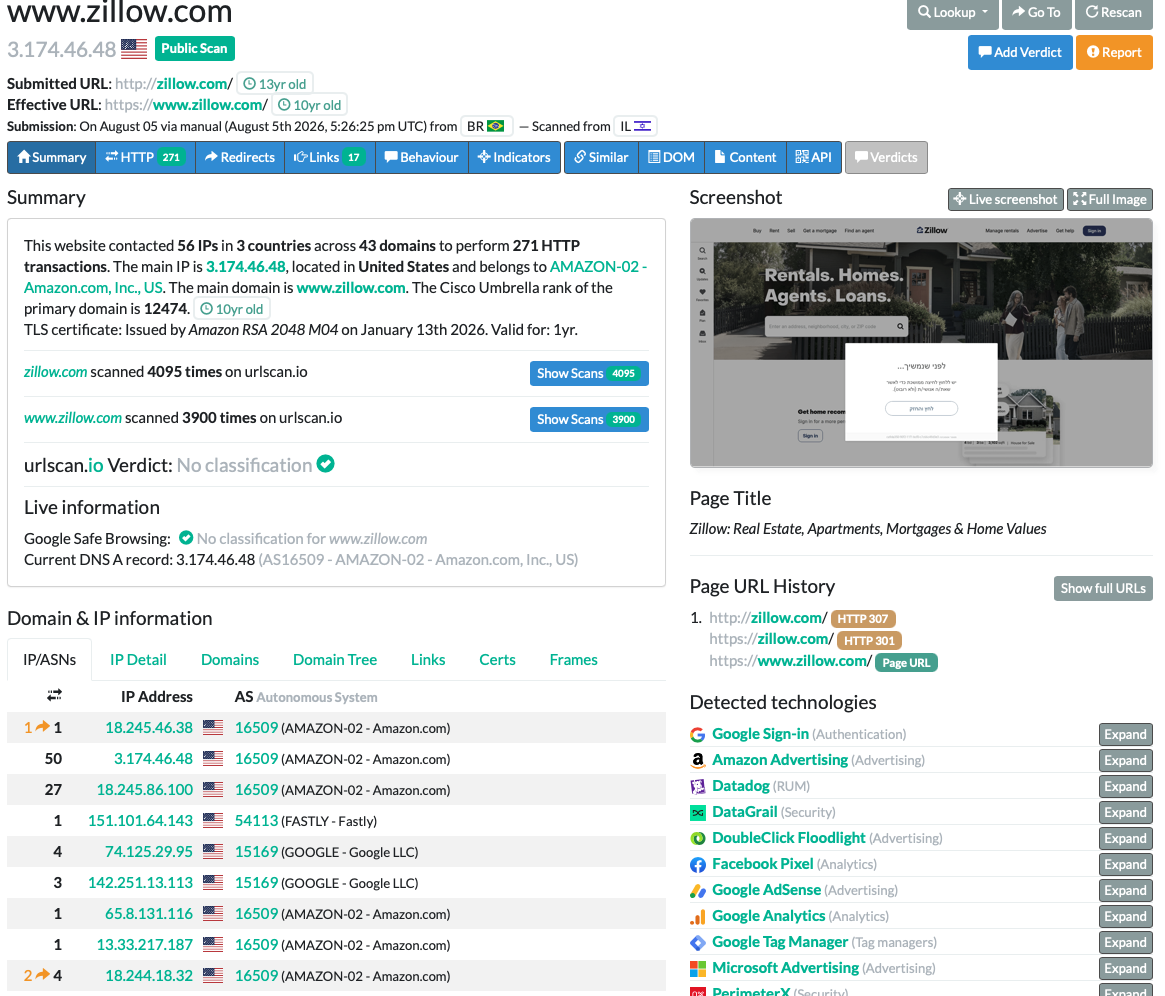Expand DoubleClick Floodlight details
This screenshot has width=1165, height=996.
coord(1126,839)
